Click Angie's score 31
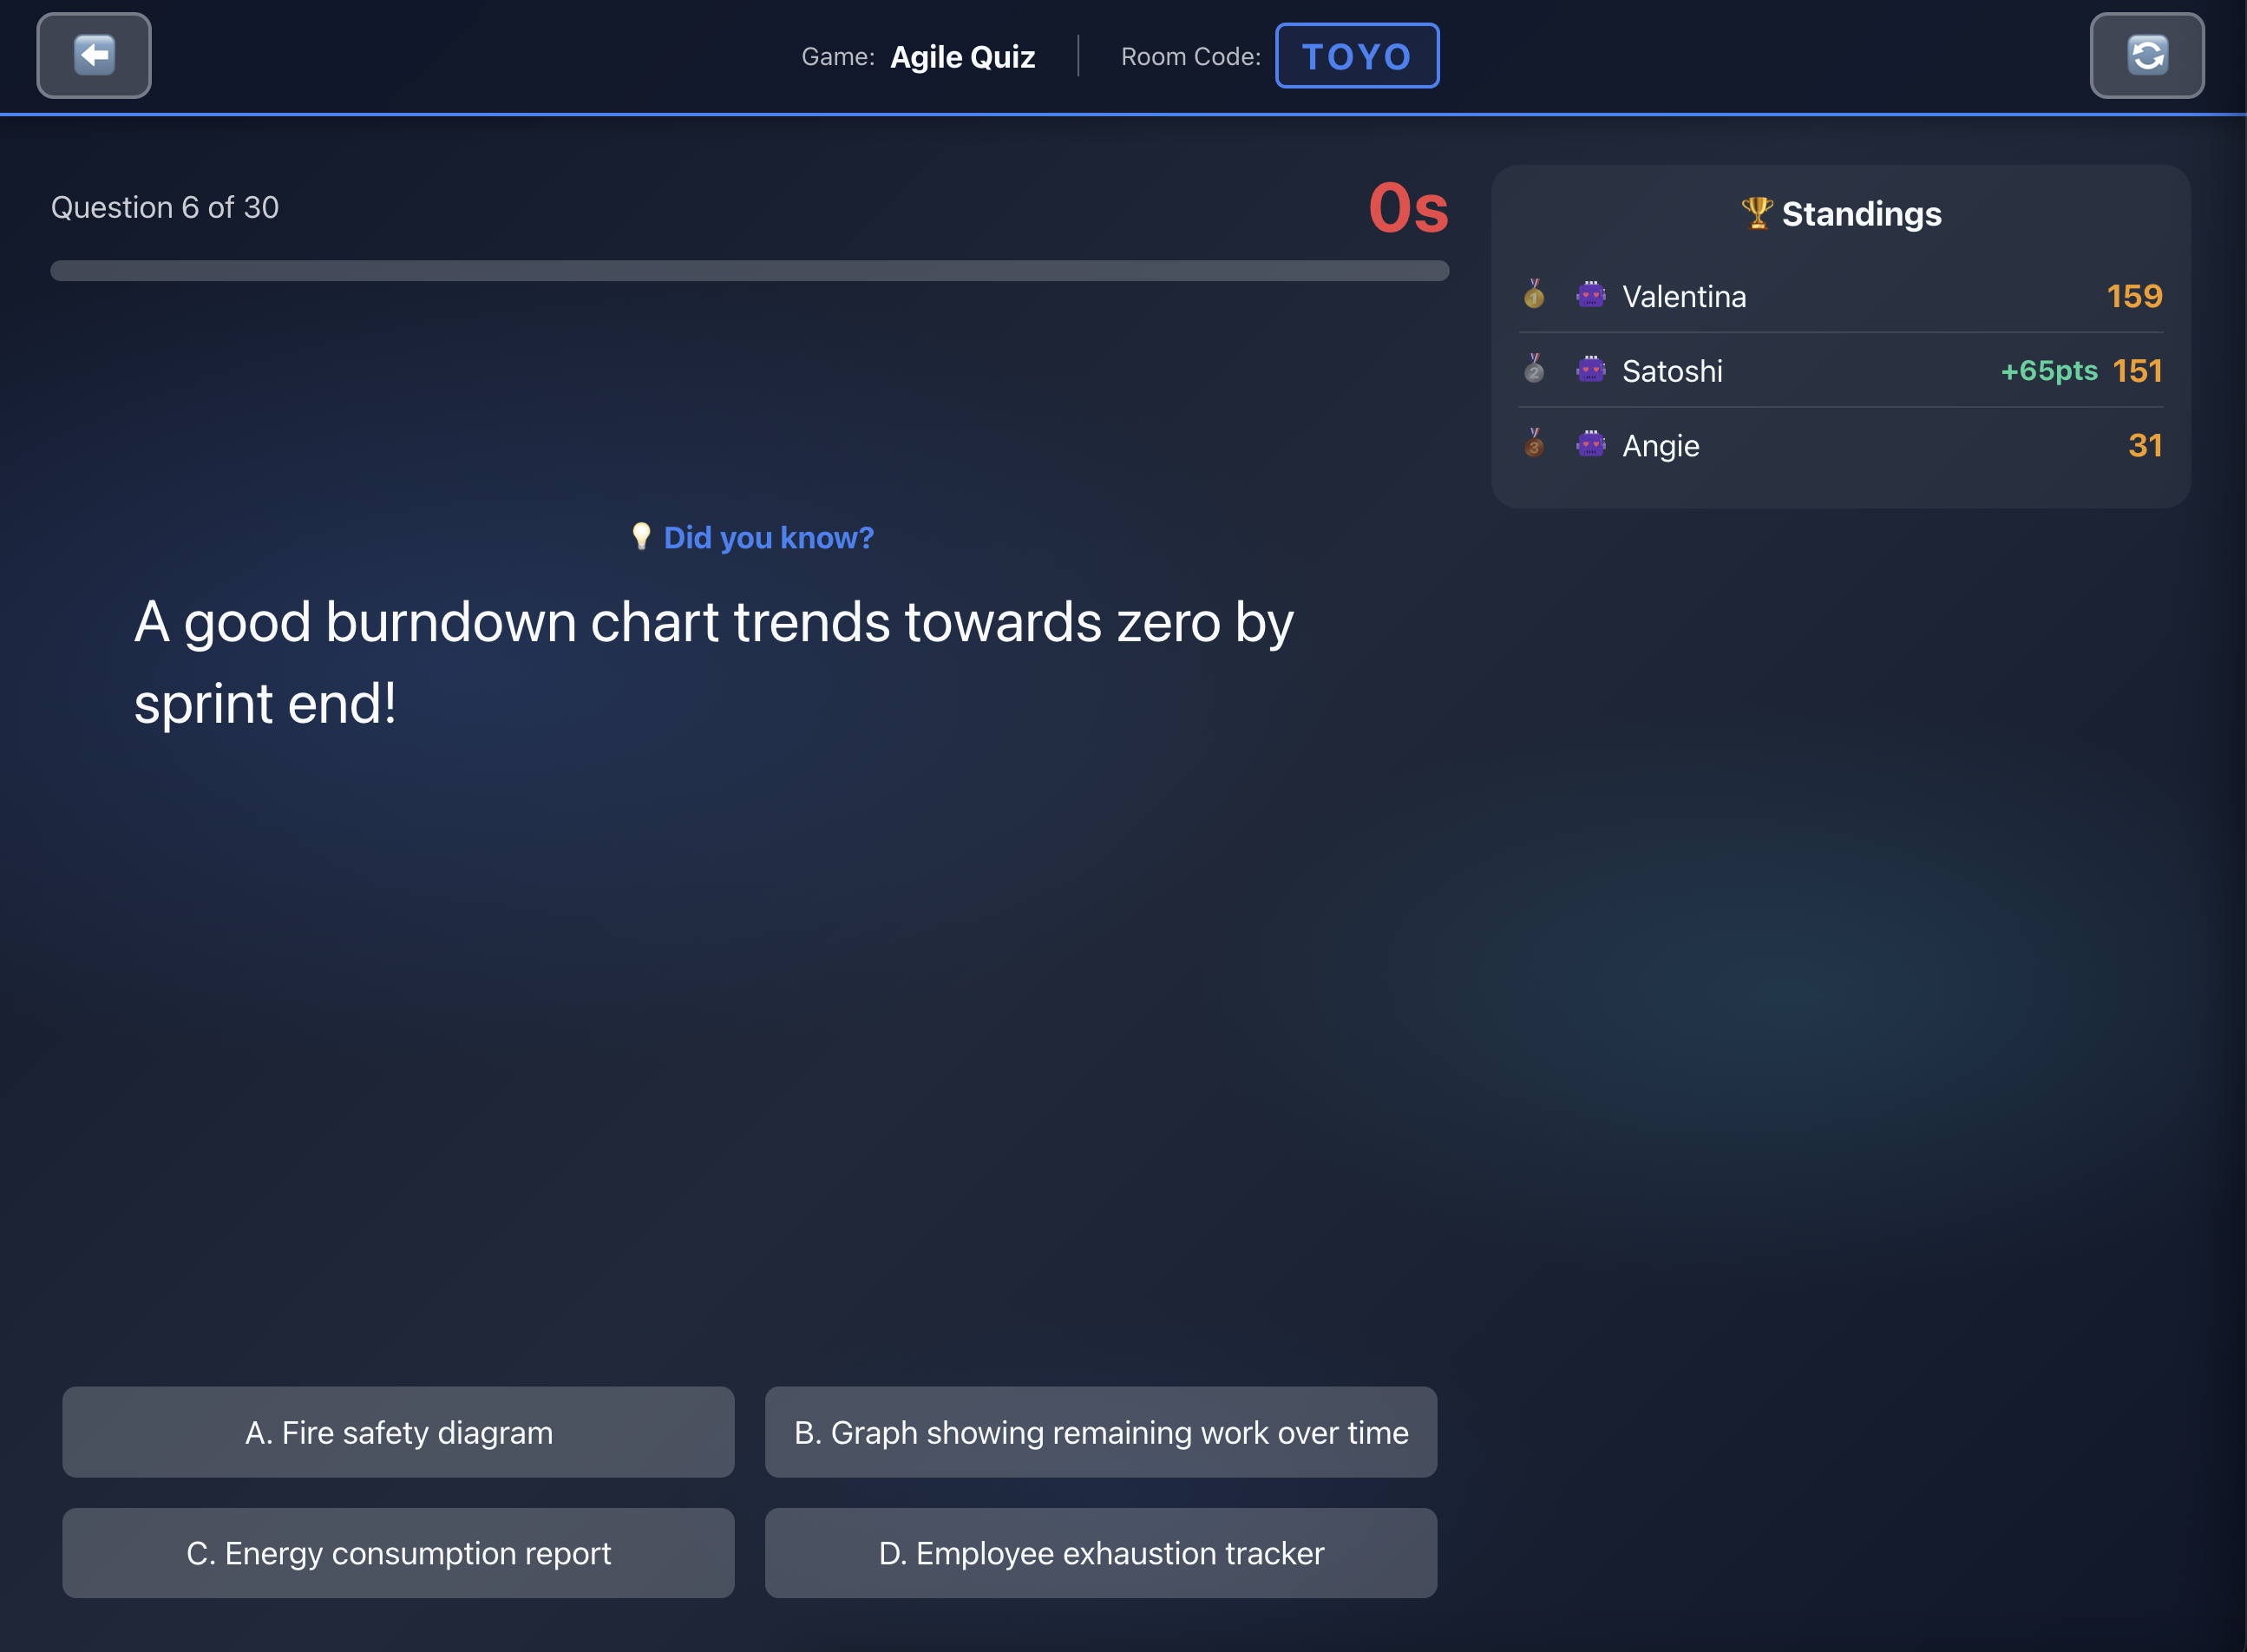 2145,446
